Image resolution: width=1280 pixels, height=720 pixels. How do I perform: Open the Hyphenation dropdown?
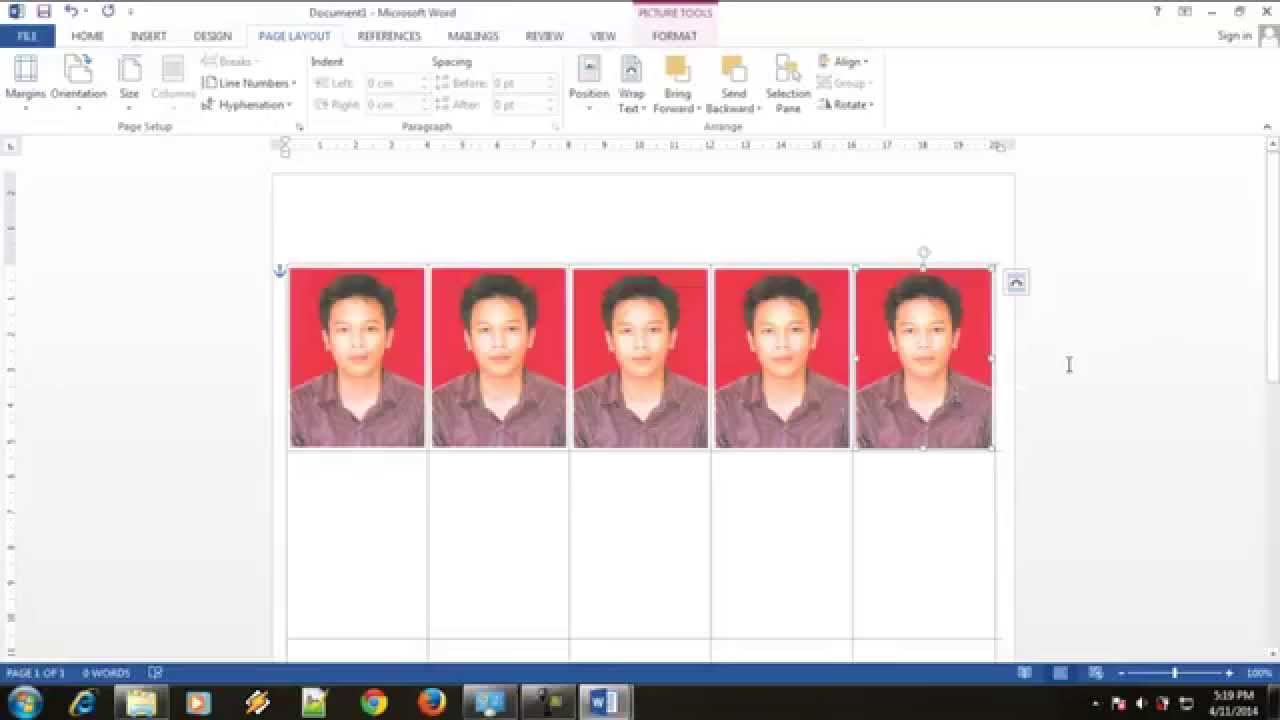pos(247,104)
